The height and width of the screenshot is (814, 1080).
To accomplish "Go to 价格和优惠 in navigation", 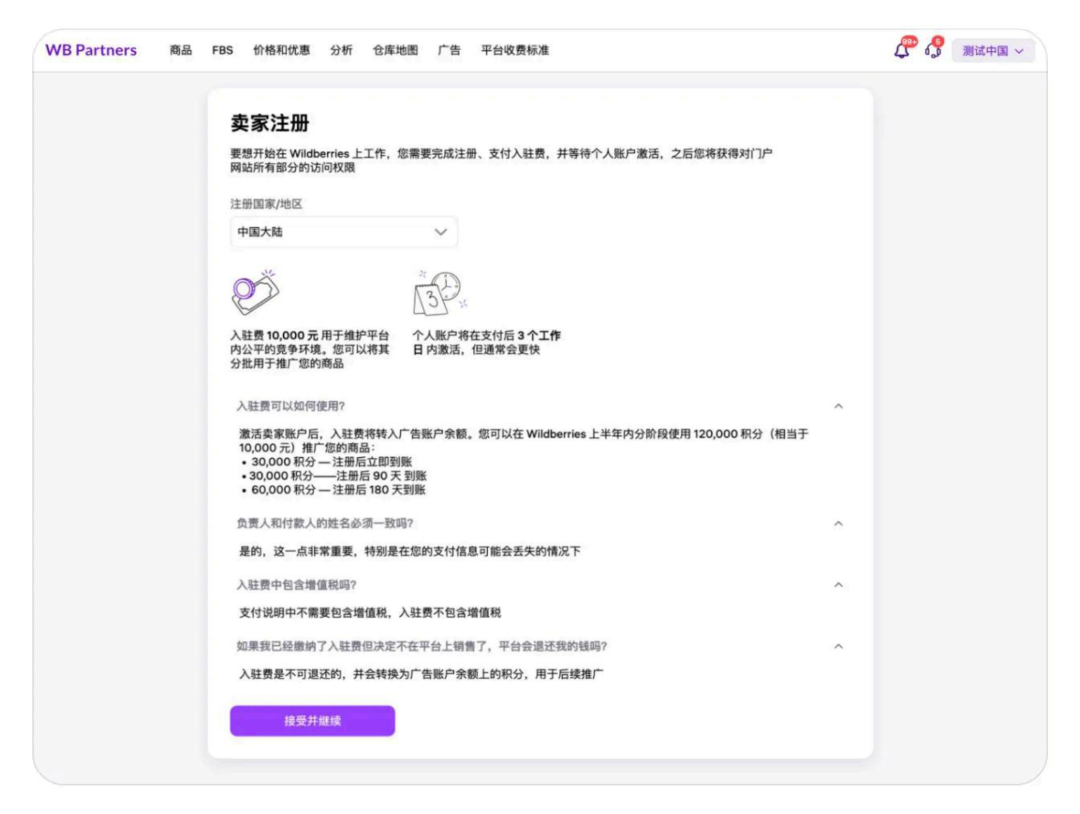I will coord(281,50).
